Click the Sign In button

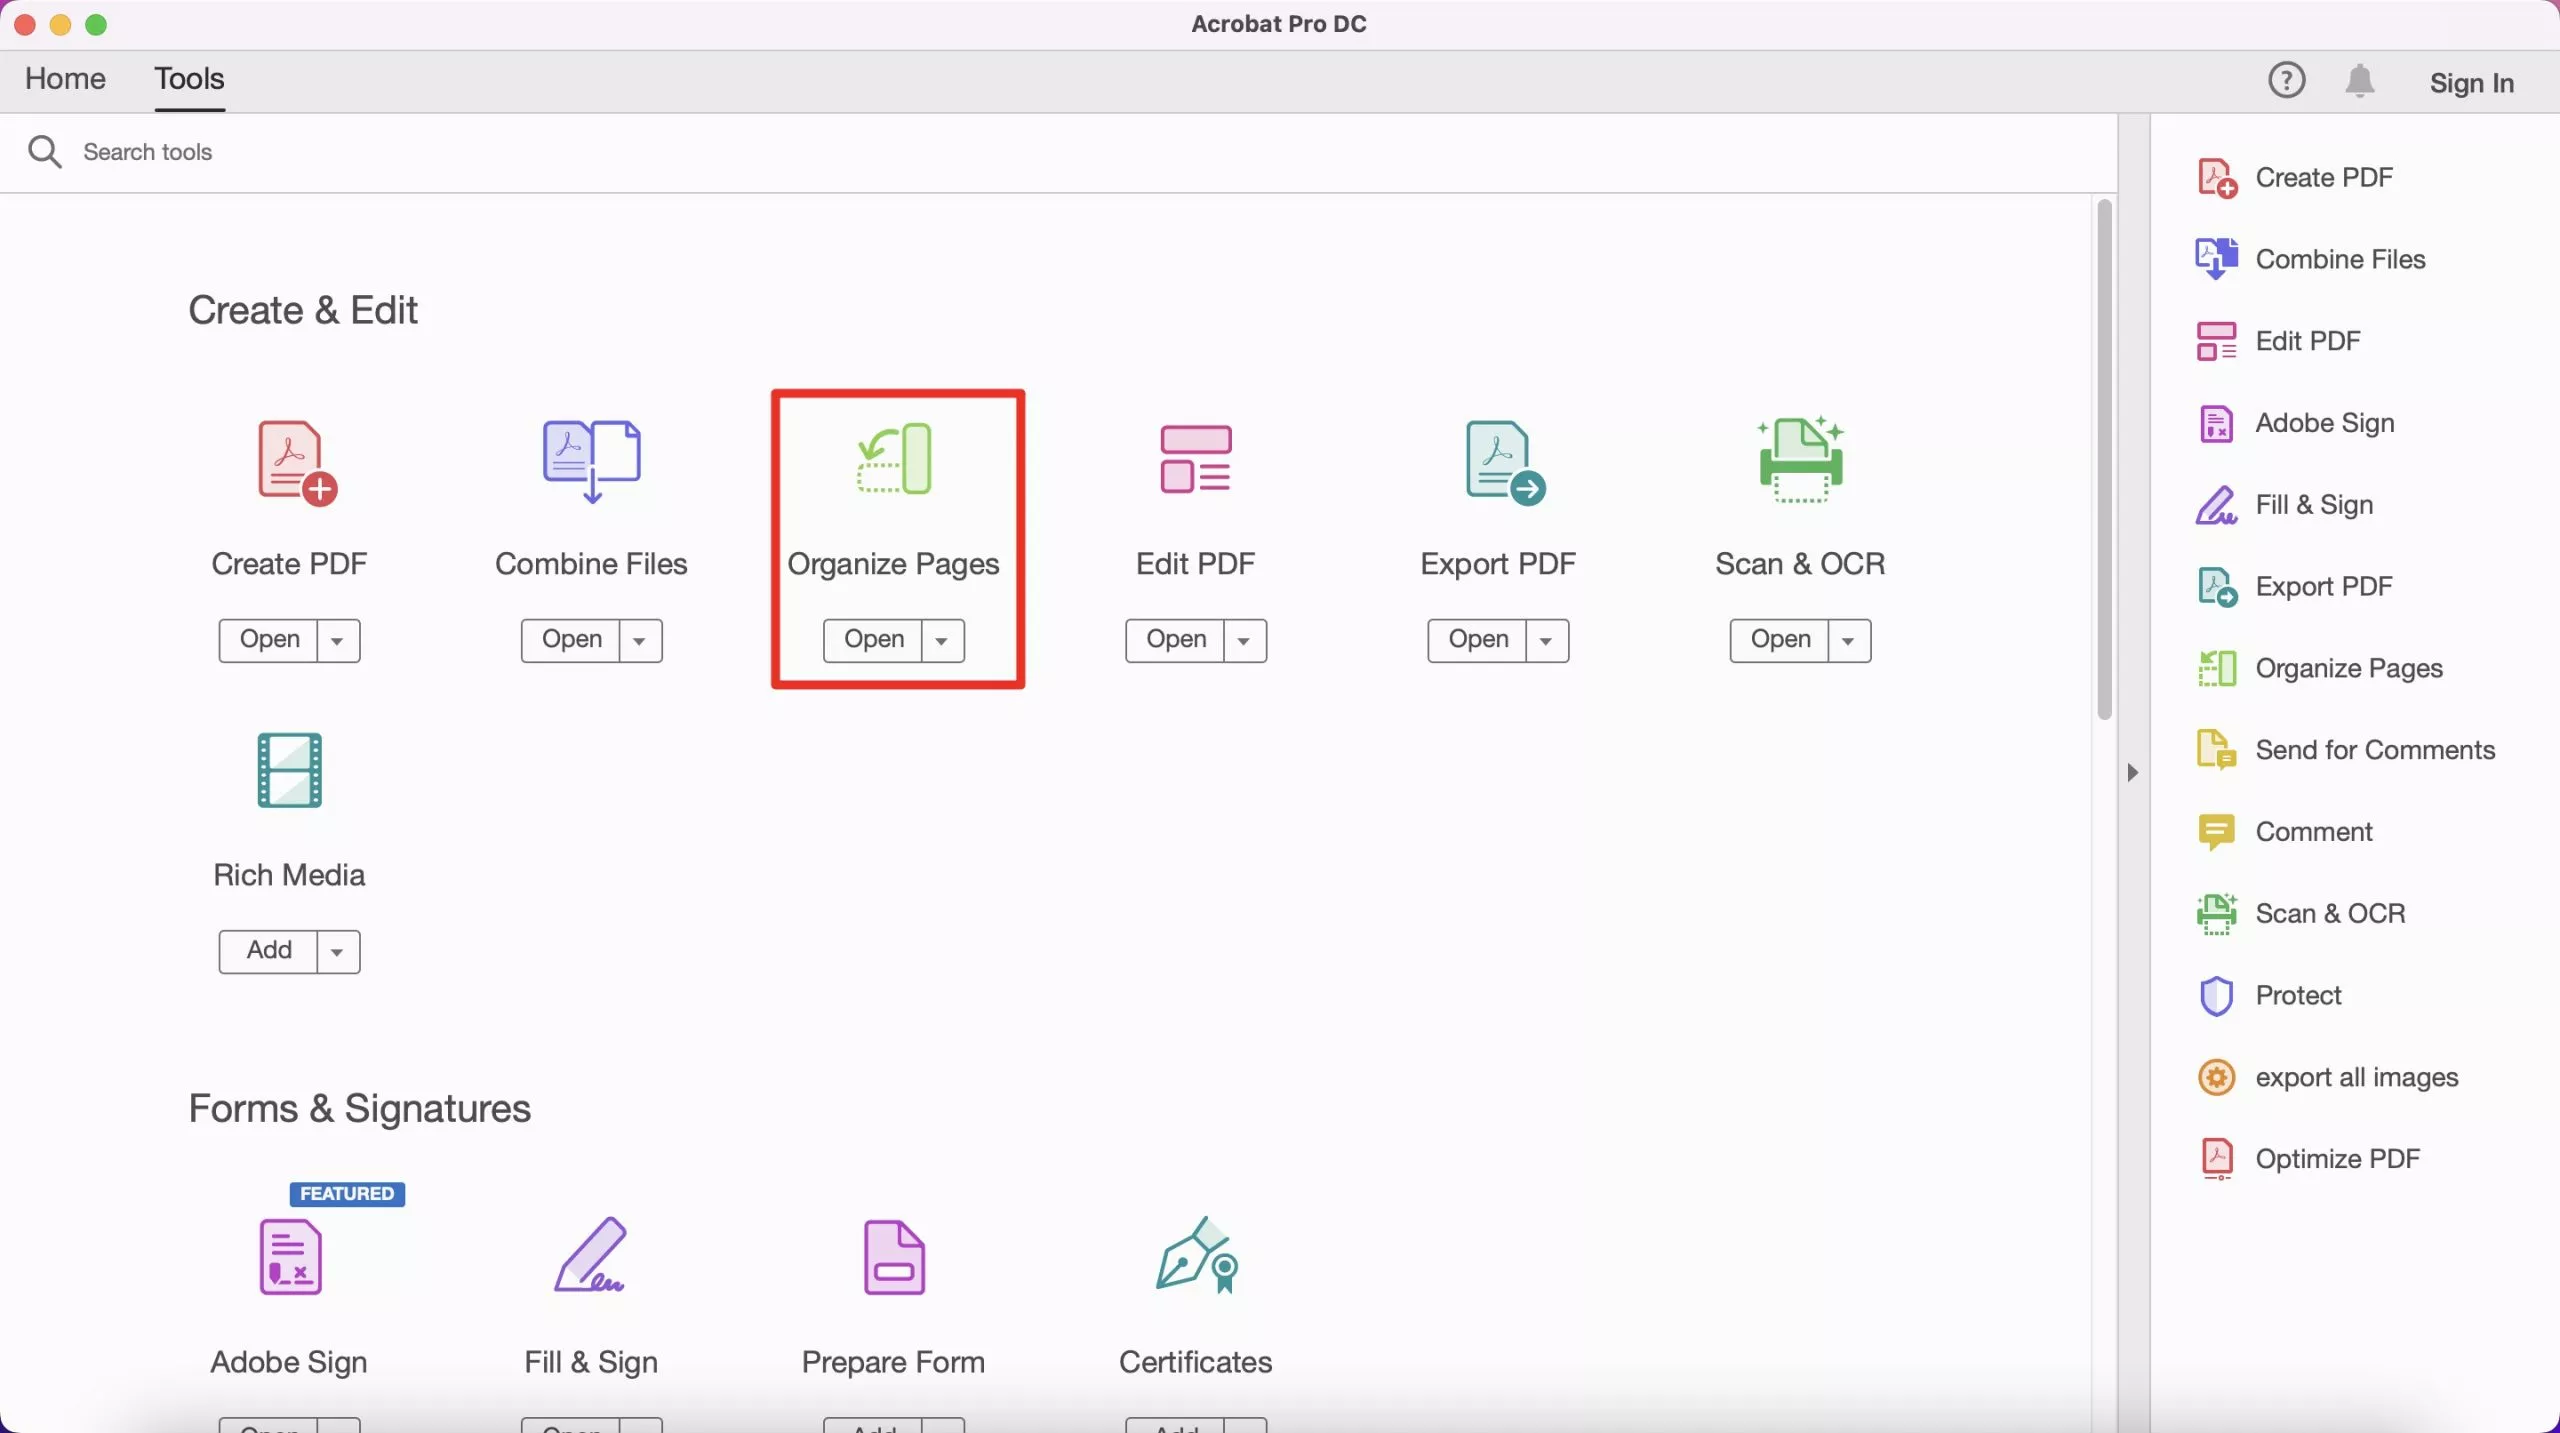[2472, 81]
